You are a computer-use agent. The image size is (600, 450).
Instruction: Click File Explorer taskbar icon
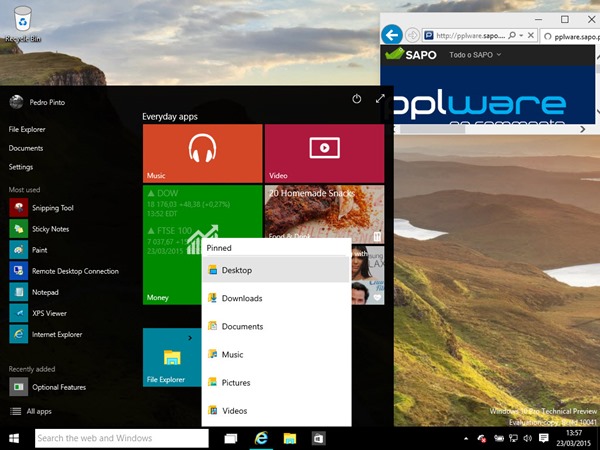290,439
